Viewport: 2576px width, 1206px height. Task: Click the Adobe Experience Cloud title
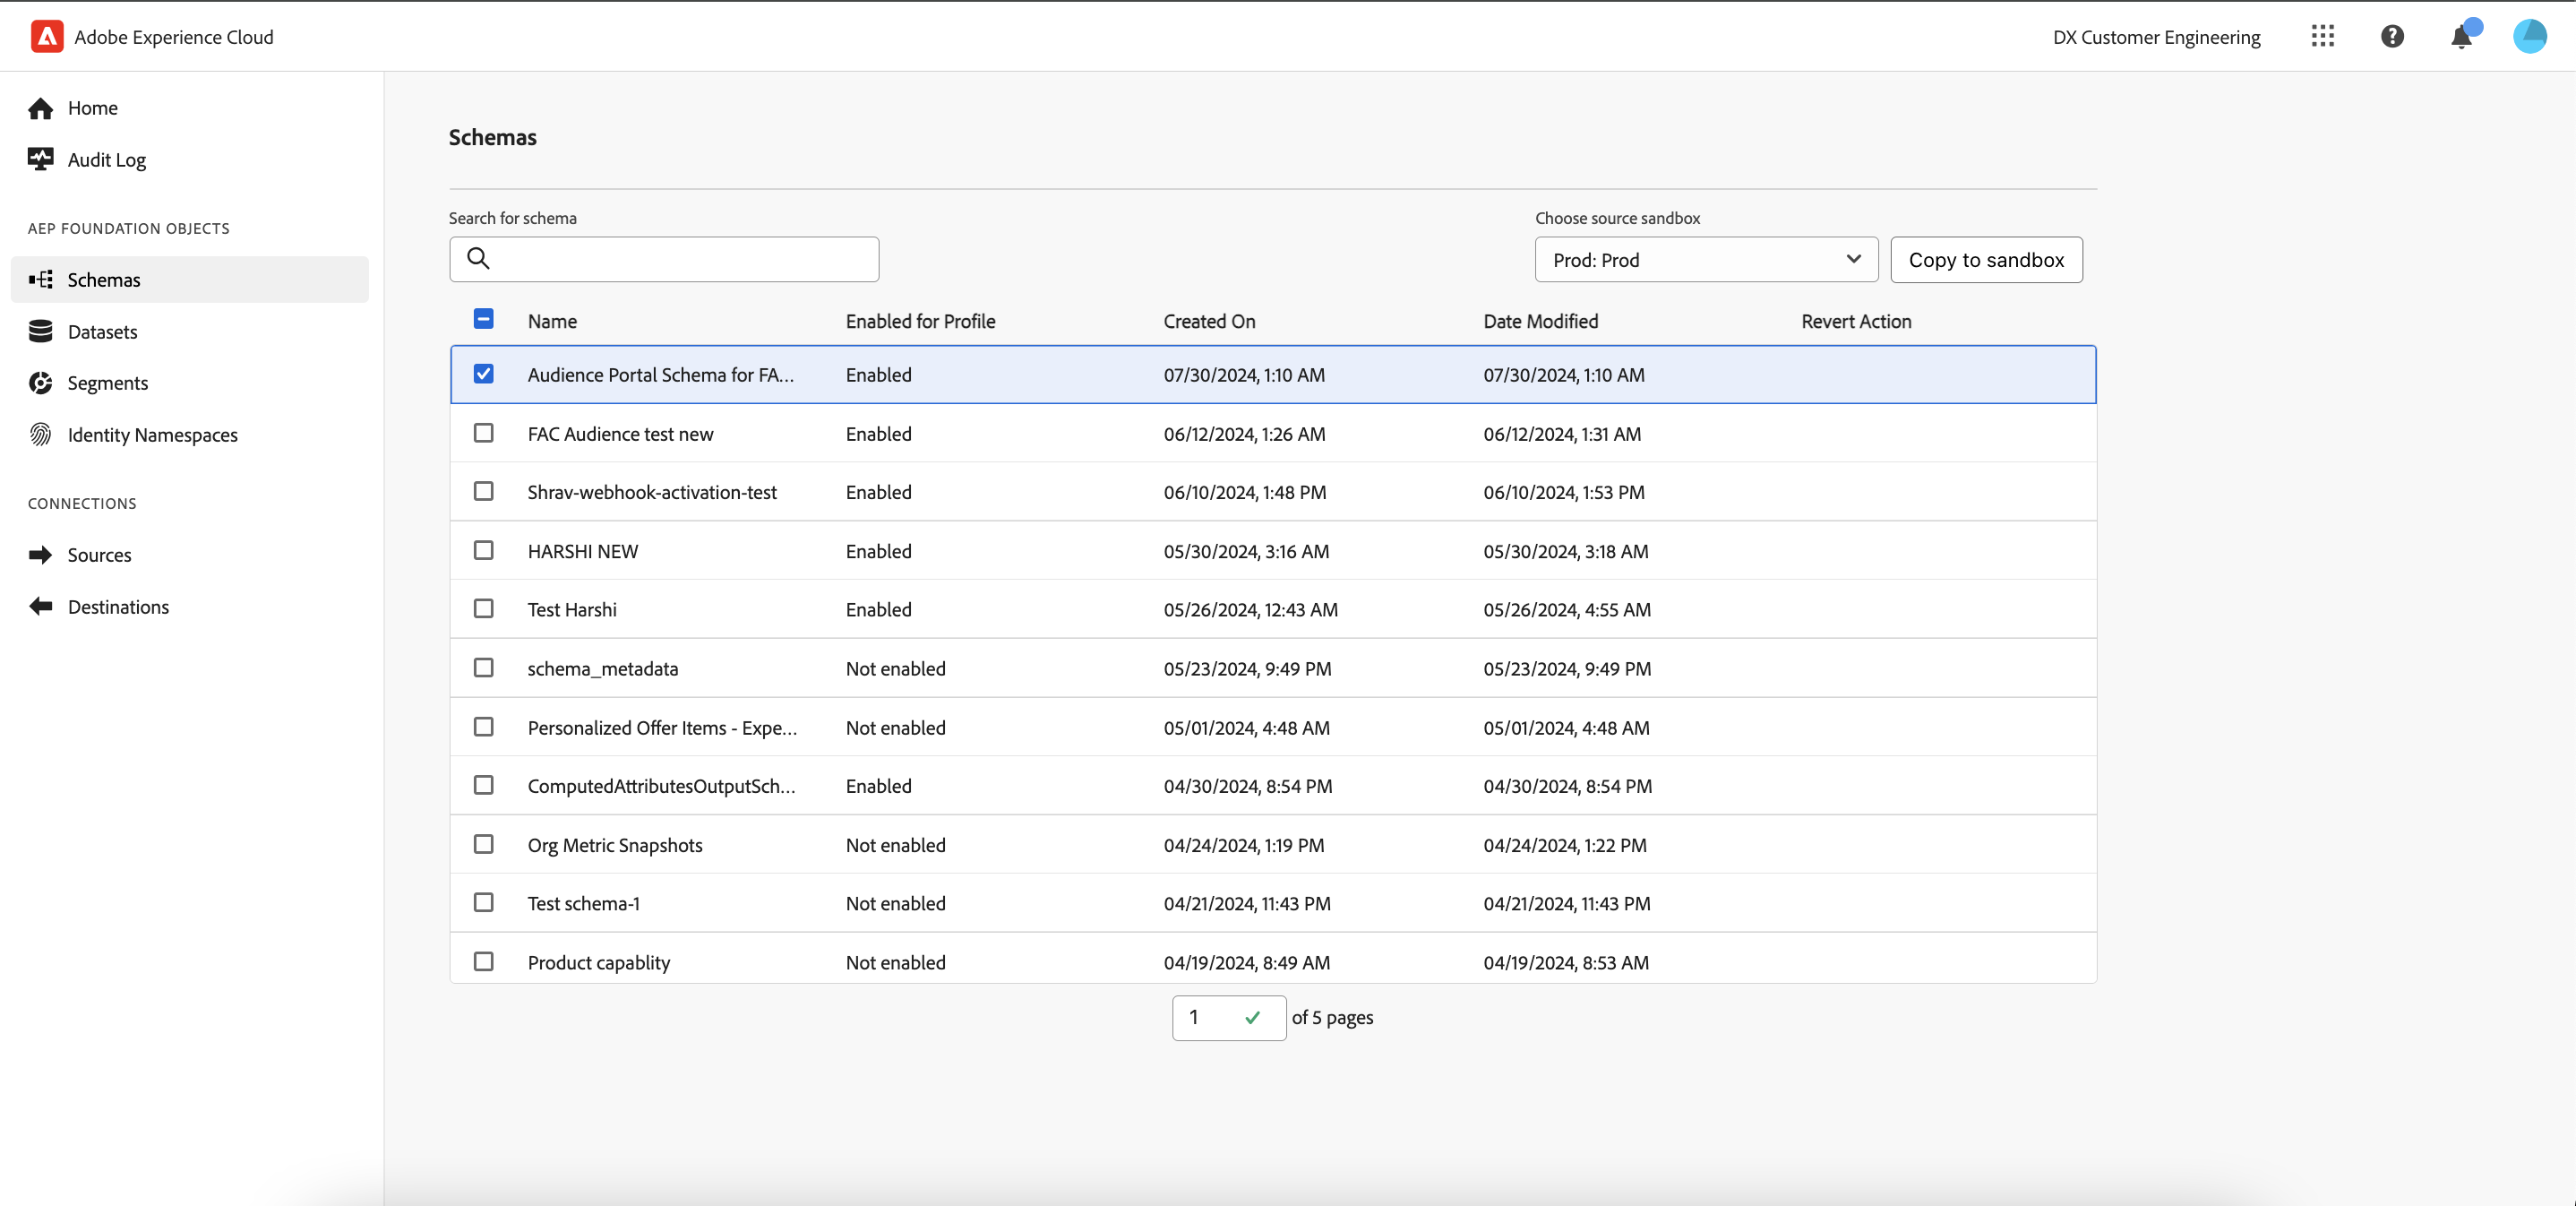(x=174, y=37)
